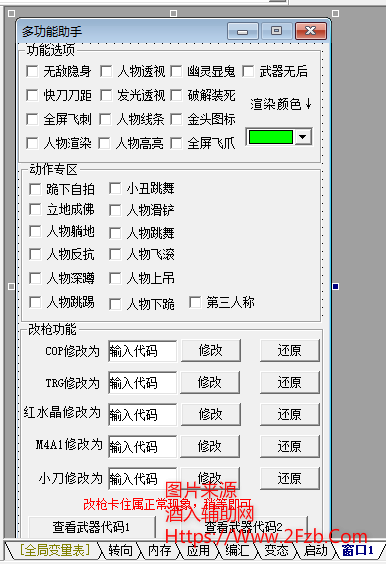Enable 人物深蹲 checkbox
Screen dimensions: 386x564
35,278
